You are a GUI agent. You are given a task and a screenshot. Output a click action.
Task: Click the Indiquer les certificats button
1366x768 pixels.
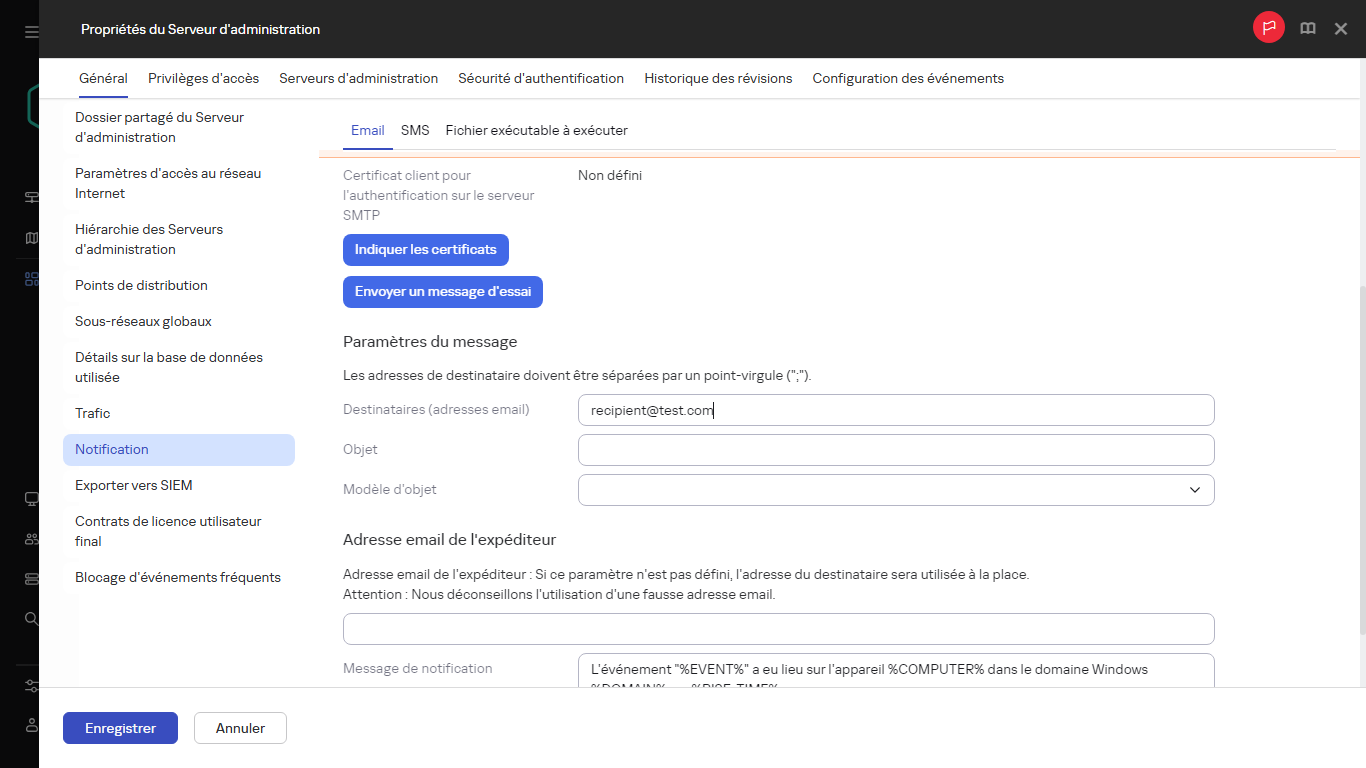point(425,249)
